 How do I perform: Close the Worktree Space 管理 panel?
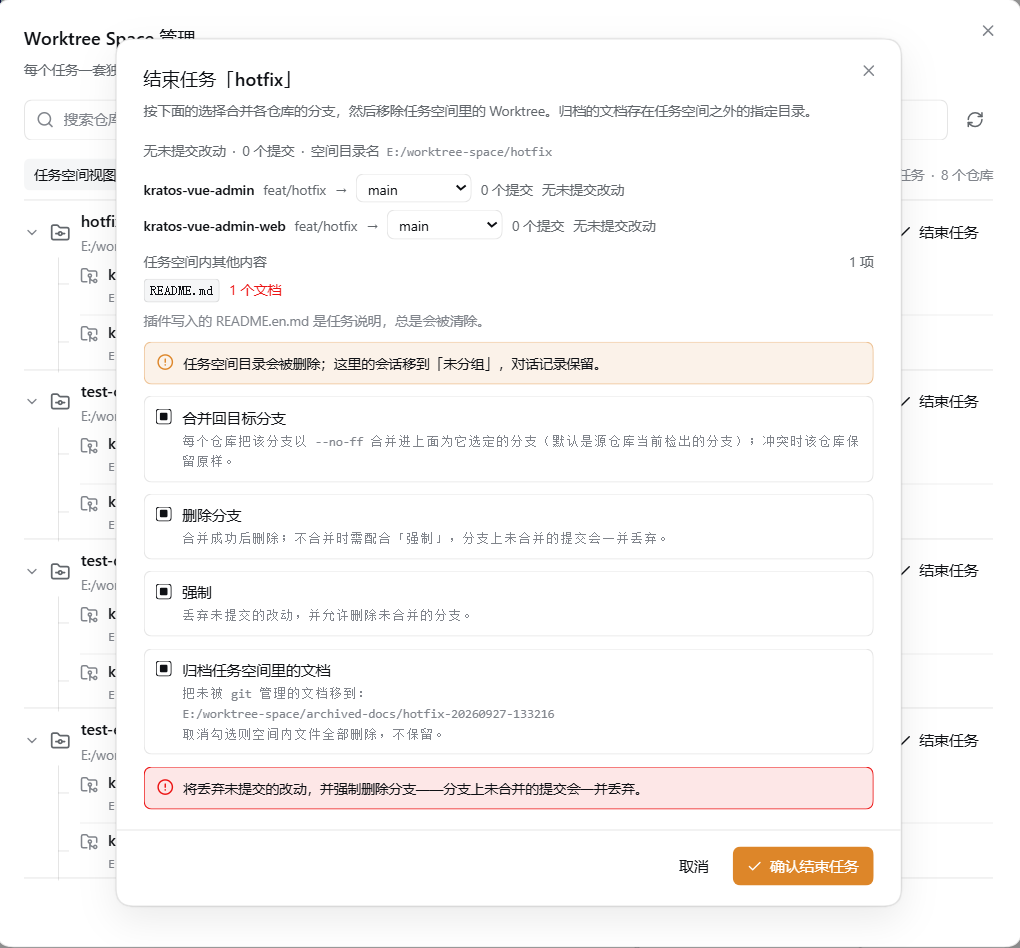tap(987, 31)
